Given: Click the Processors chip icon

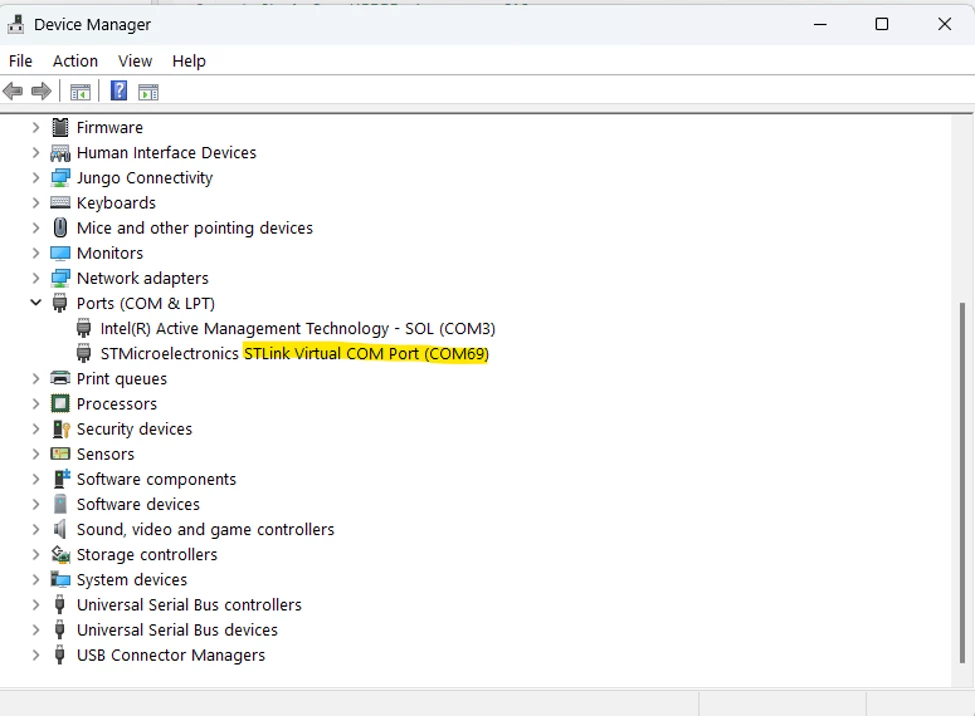Looking at the screenshot, I should point(60,404).
